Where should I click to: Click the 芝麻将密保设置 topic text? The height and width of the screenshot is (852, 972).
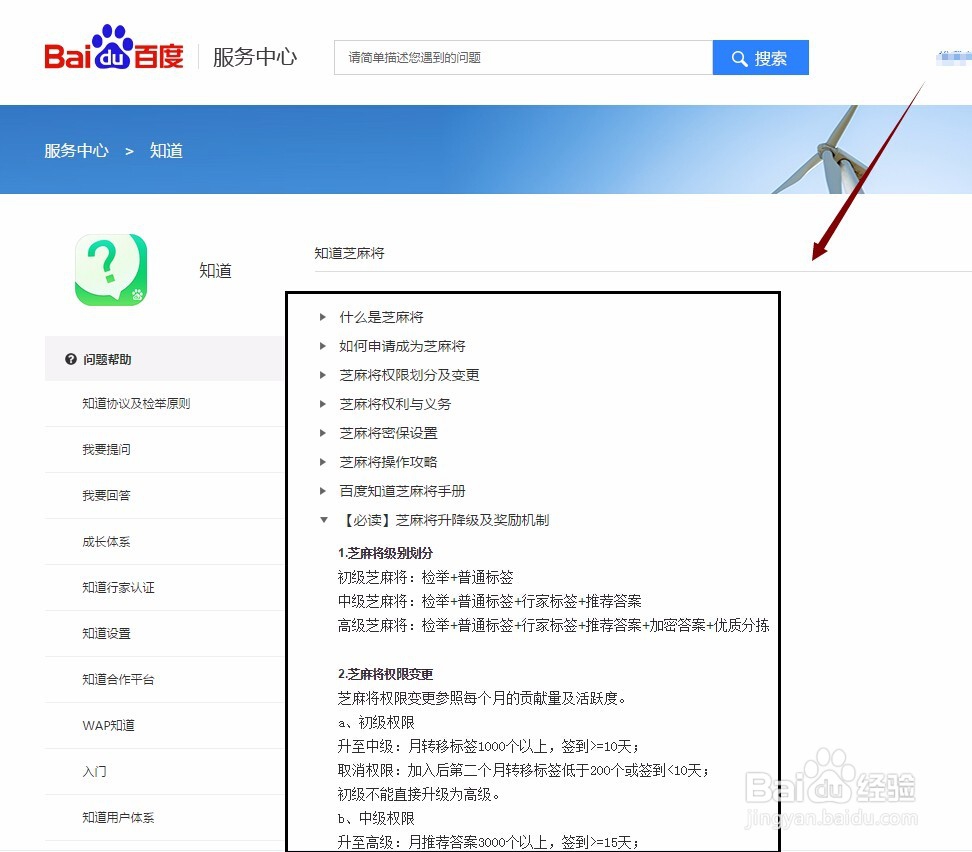(389, 433)
